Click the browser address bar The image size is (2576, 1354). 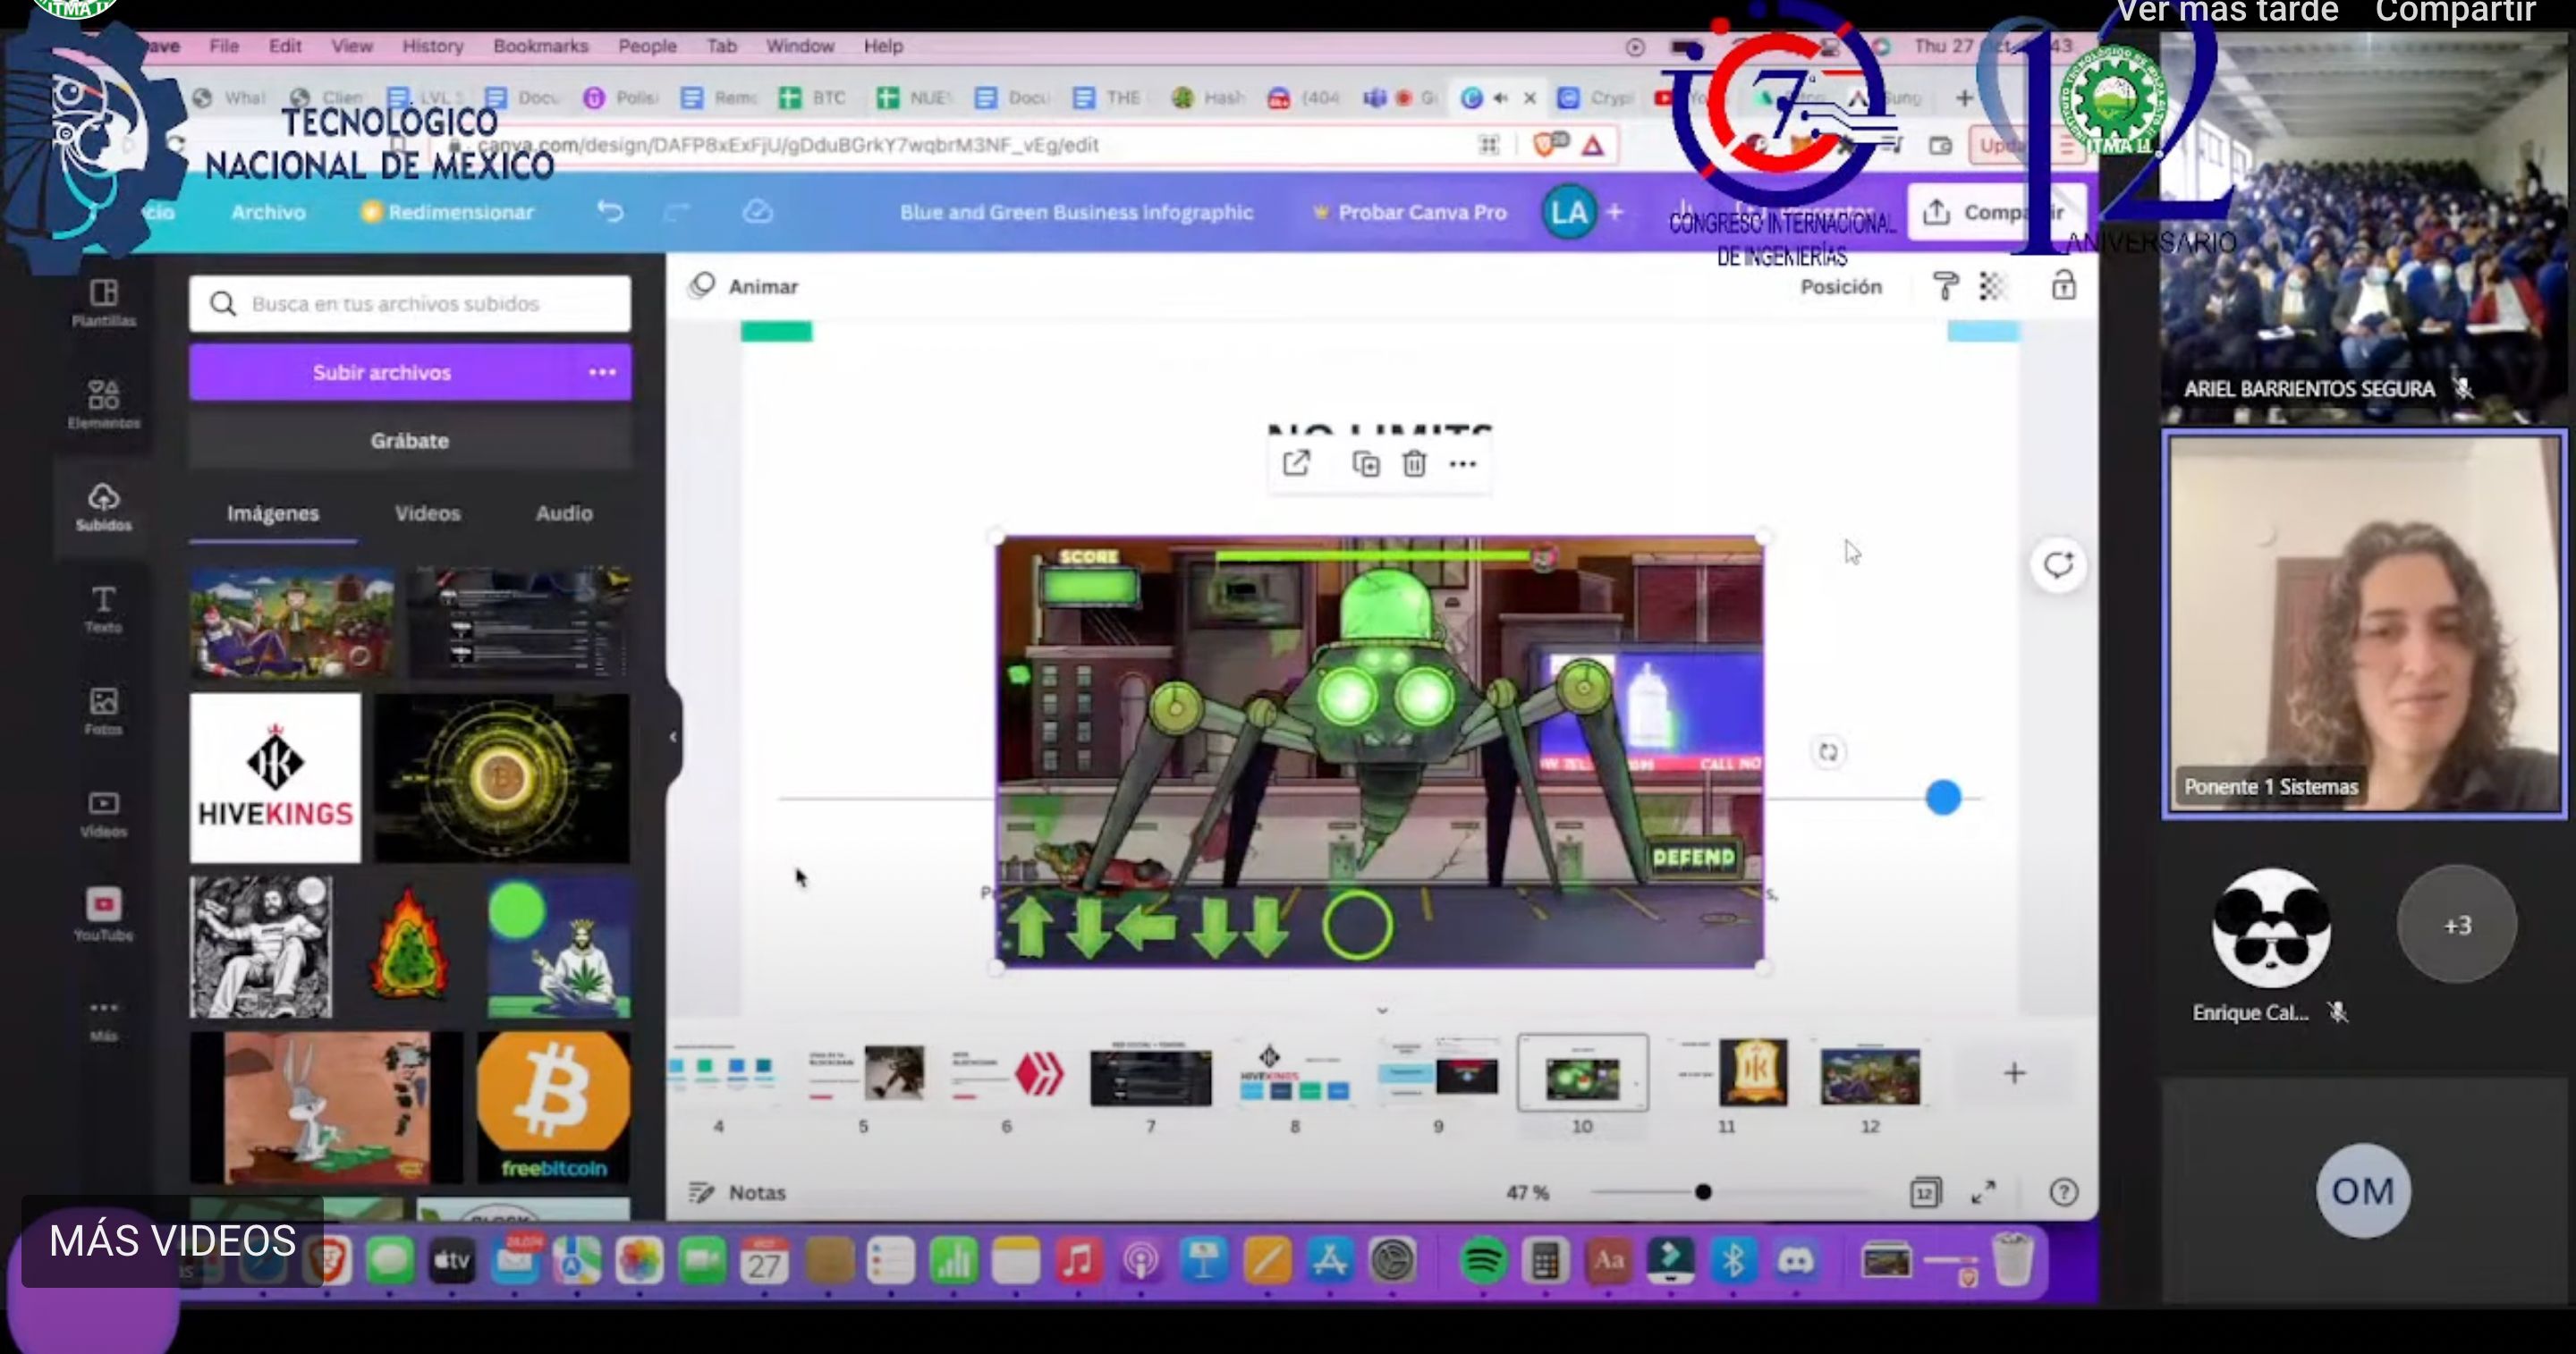coord(950,145)
